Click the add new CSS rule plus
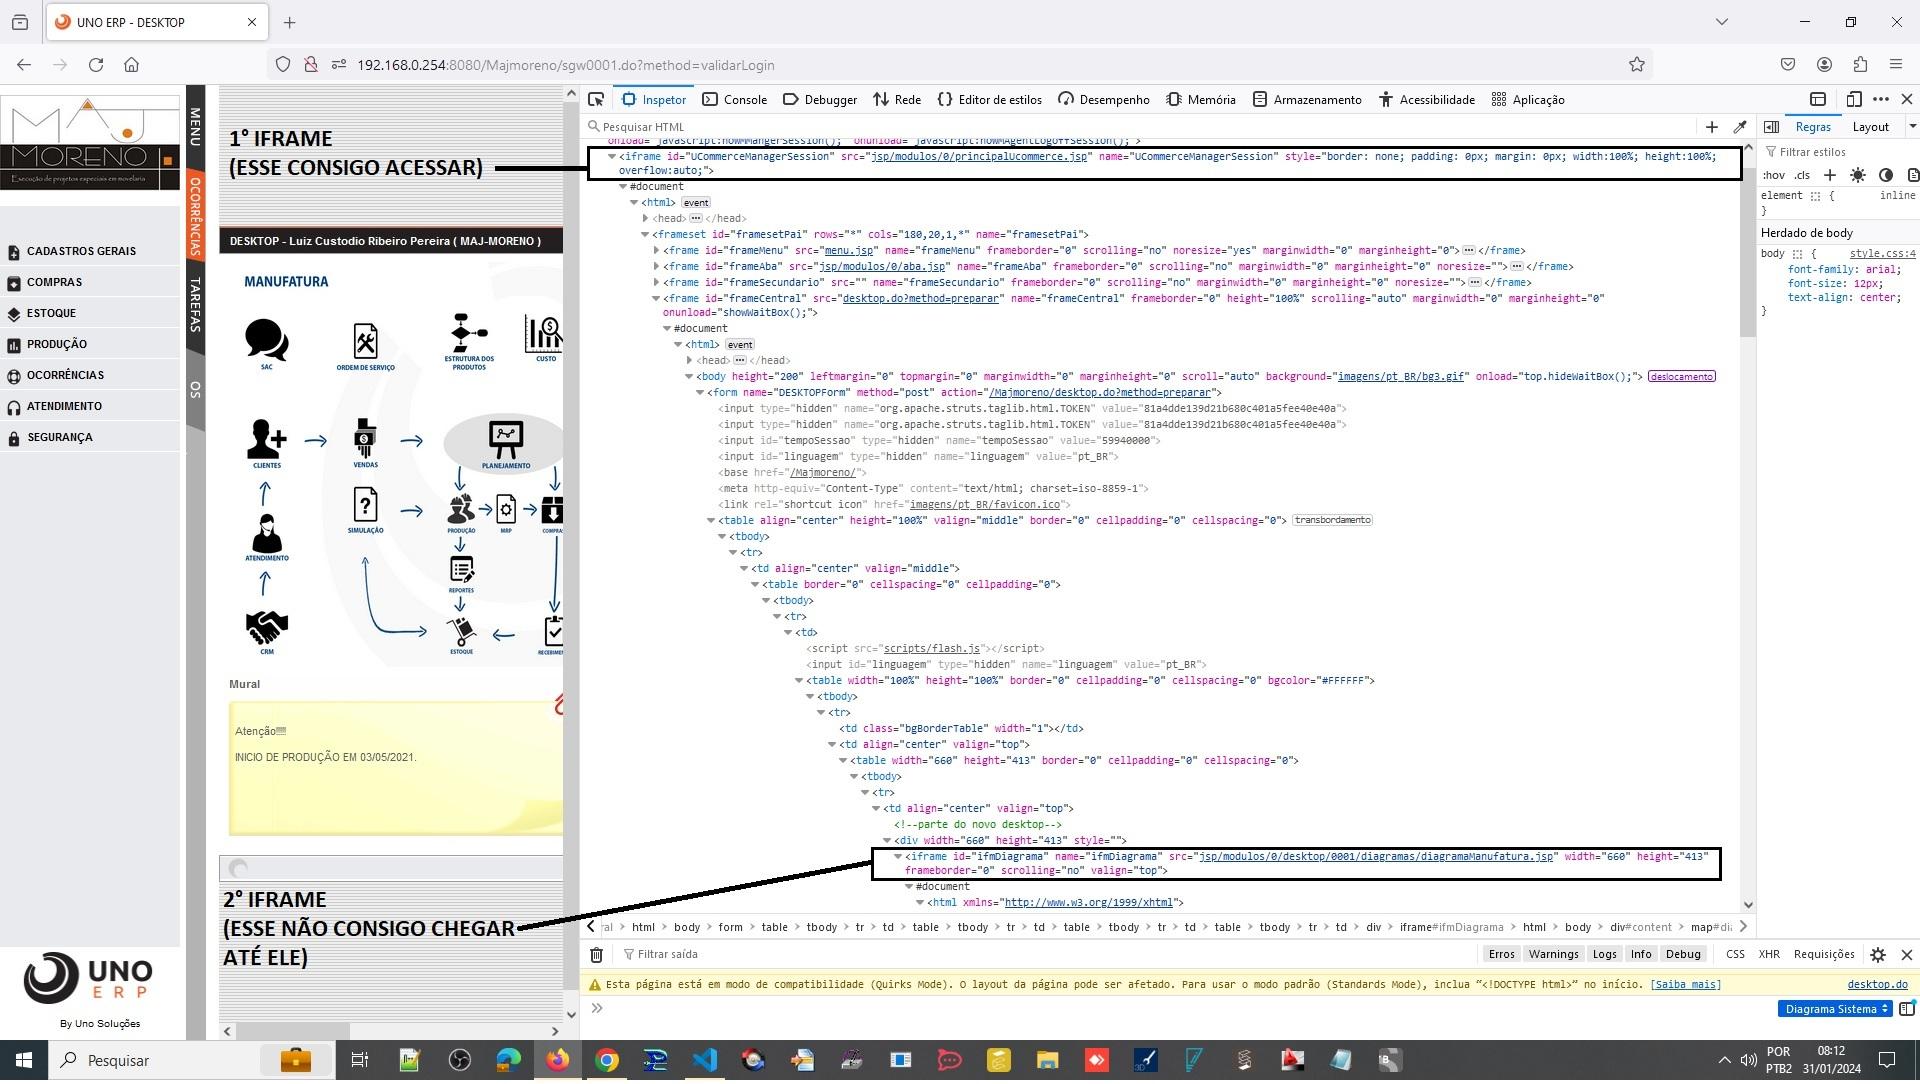 1829,175
